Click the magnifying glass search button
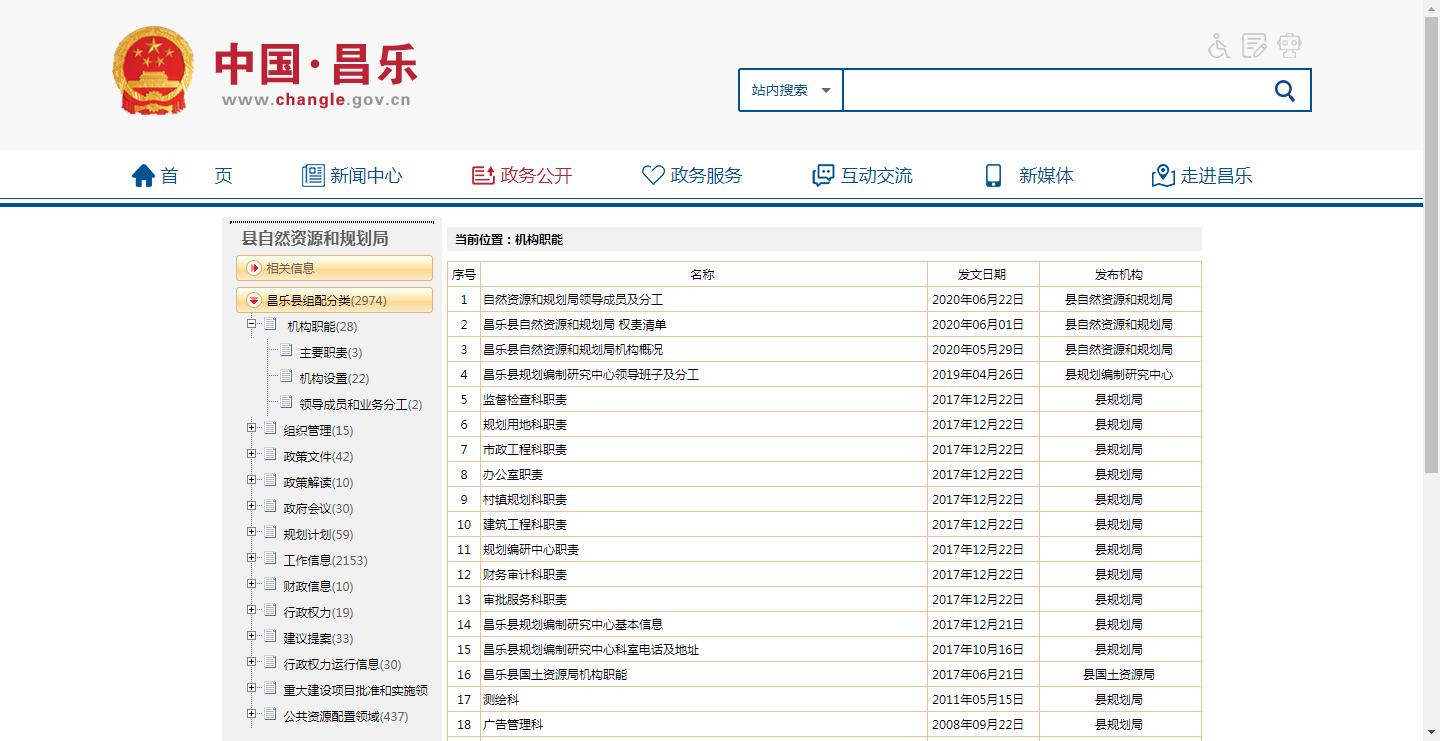The height and width of the screenshot is (741, 1440). [1285, 91]
